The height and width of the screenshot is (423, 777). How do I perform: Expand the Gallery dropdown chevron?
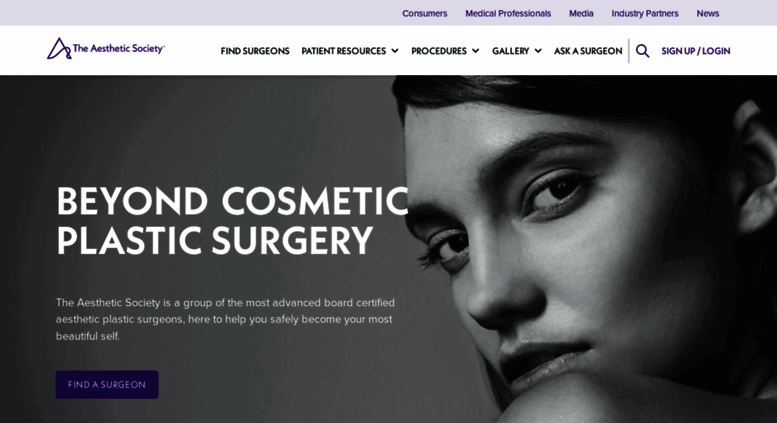(538, 51)
